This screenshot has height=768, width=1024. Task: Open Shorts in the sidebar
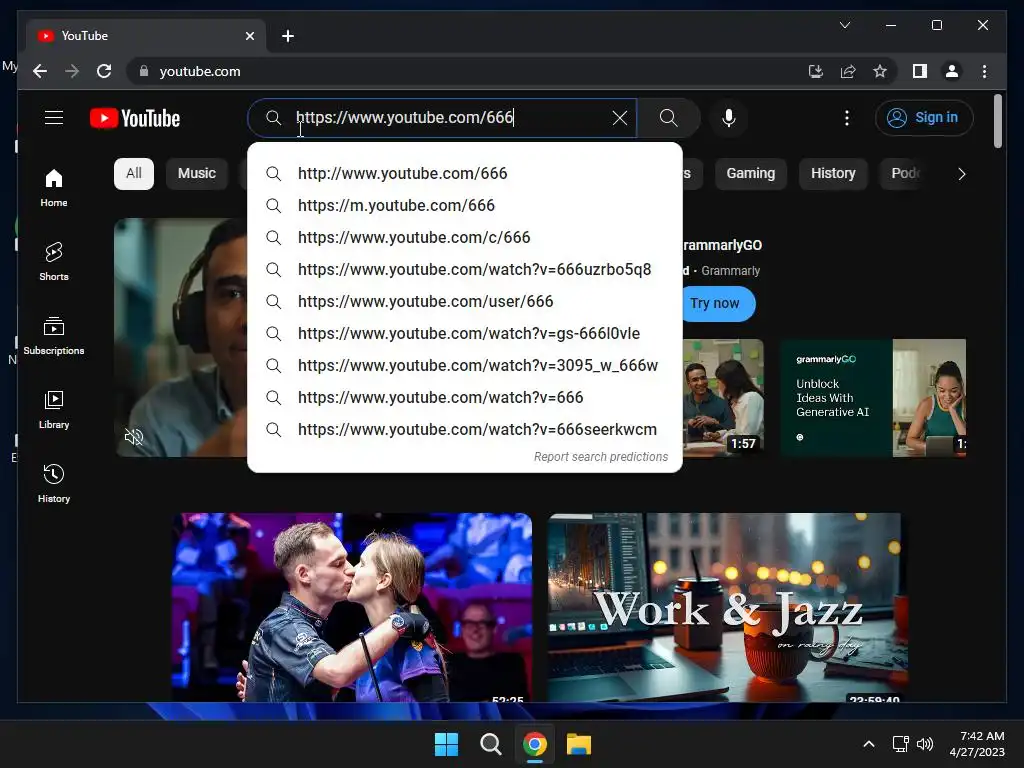coord(54,262)
